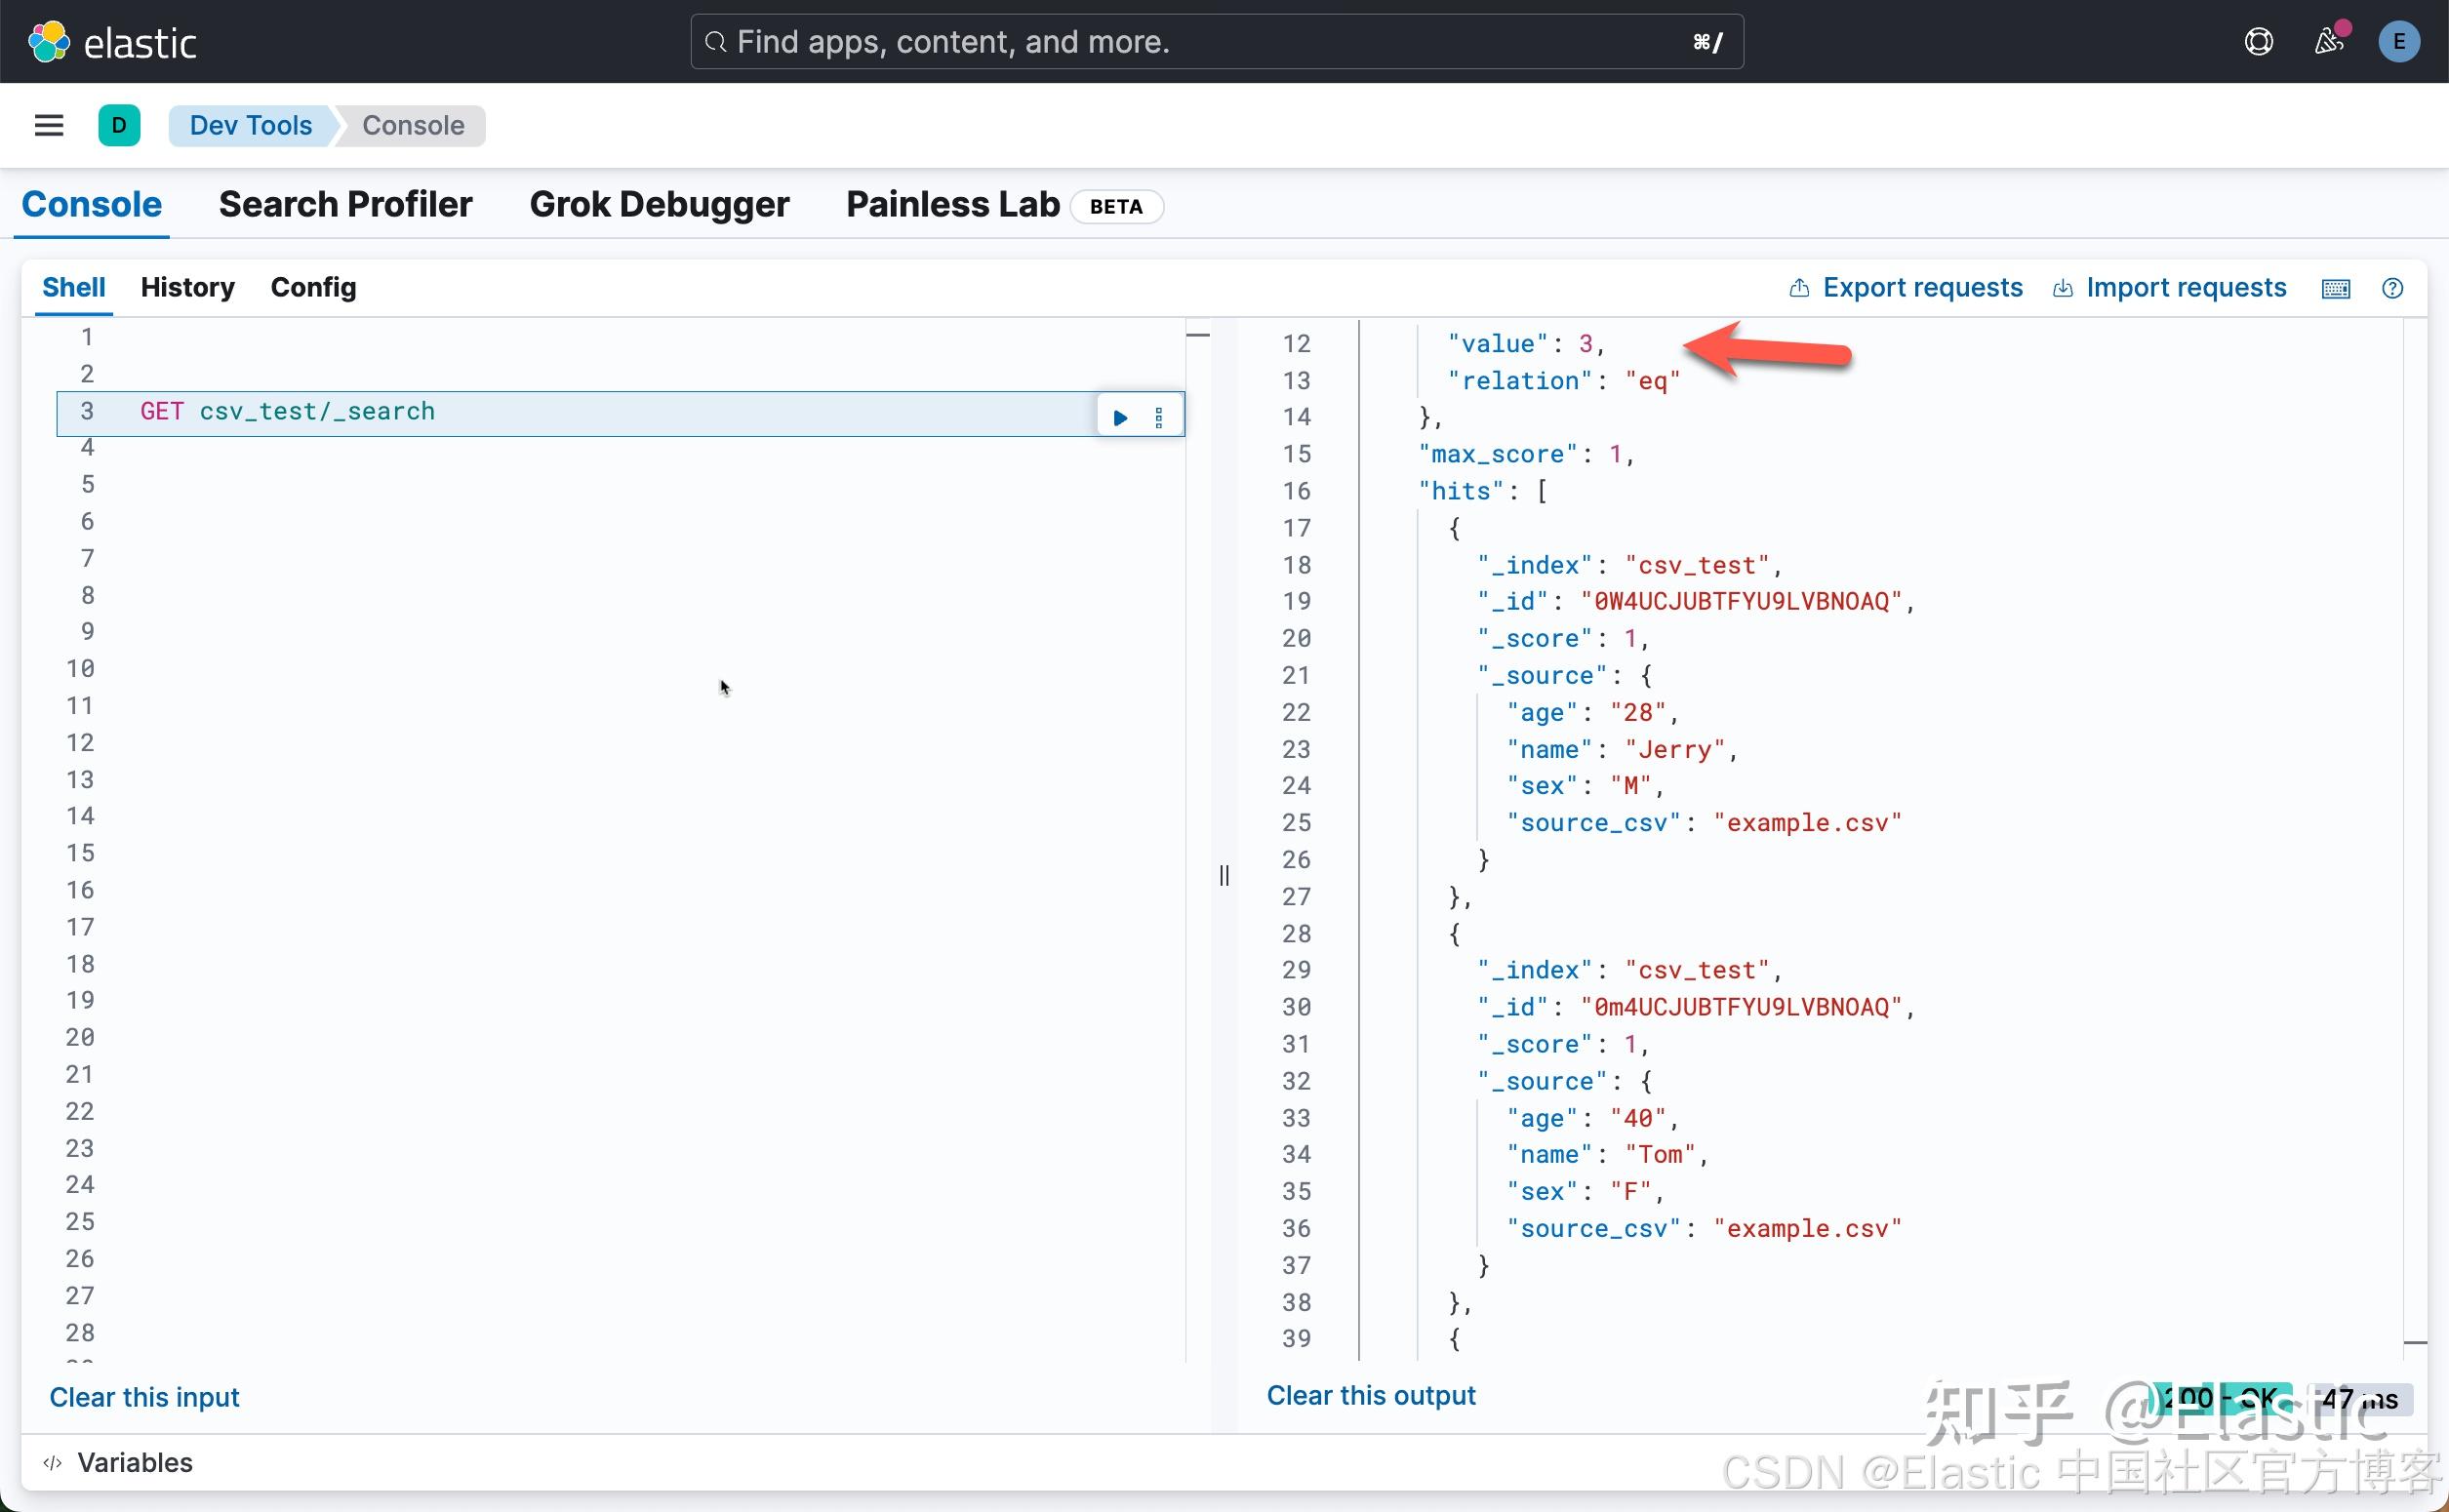The width and height of the screenshot is (2449, 1512).
Task: Clear this output in the response panel
Action: [x=1370, y=1395]
